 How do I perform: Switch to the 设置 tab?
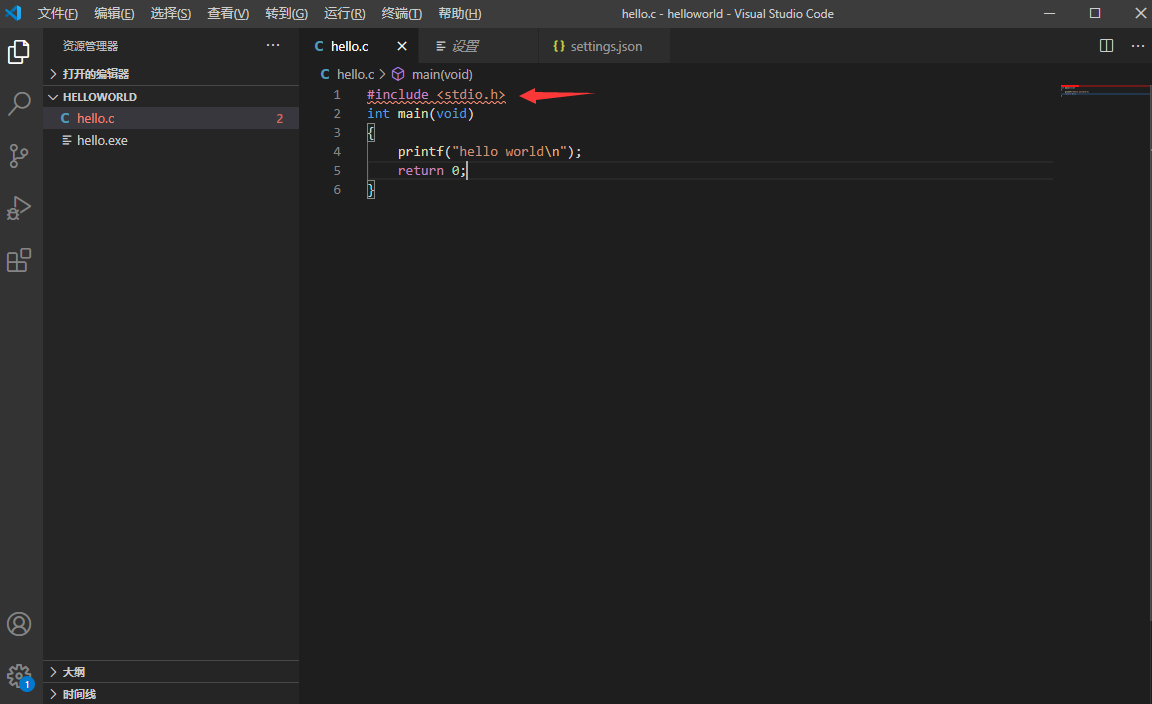pyautogui.click(x=478, y=46)
